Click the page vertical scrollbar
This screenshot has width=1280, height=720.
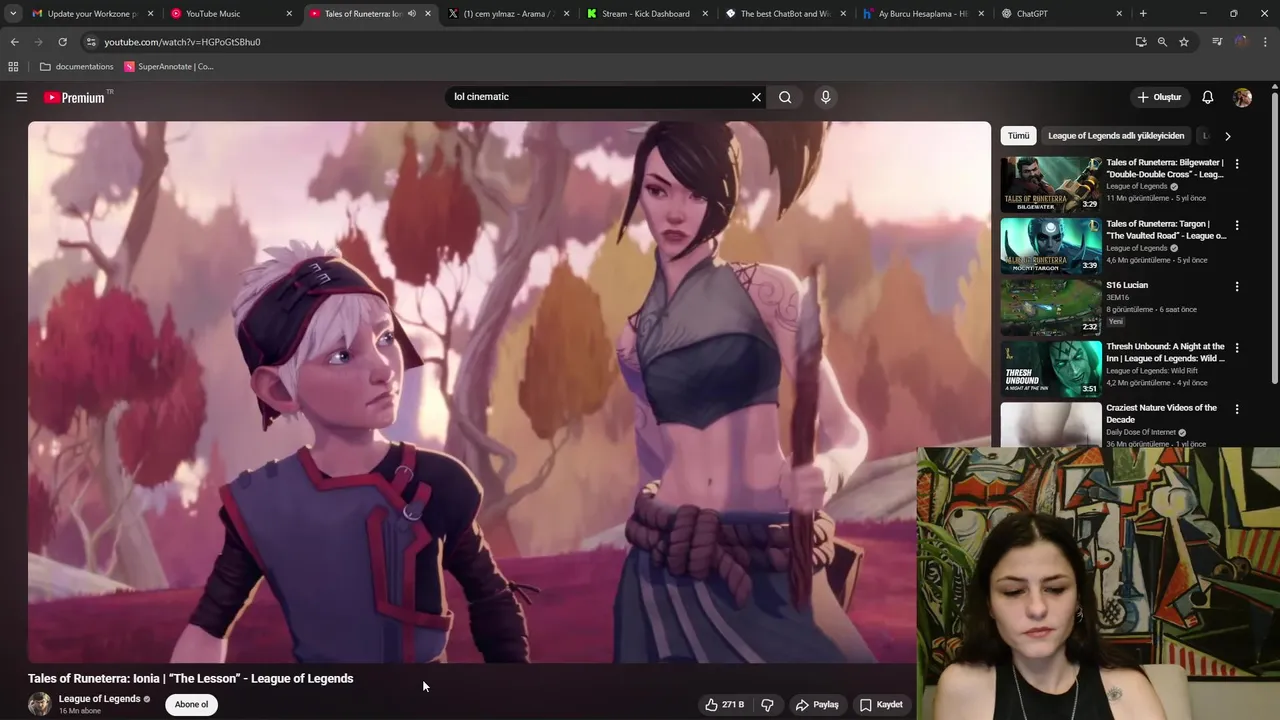click(1274, 239)
